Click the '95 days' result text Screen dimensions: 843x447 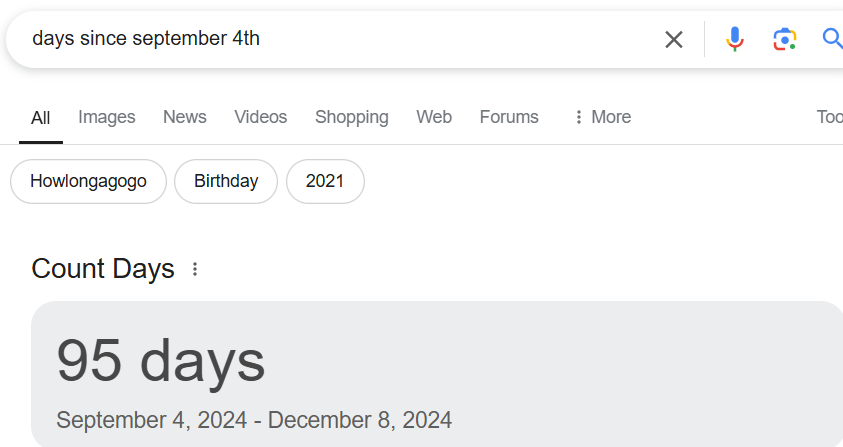161,361
